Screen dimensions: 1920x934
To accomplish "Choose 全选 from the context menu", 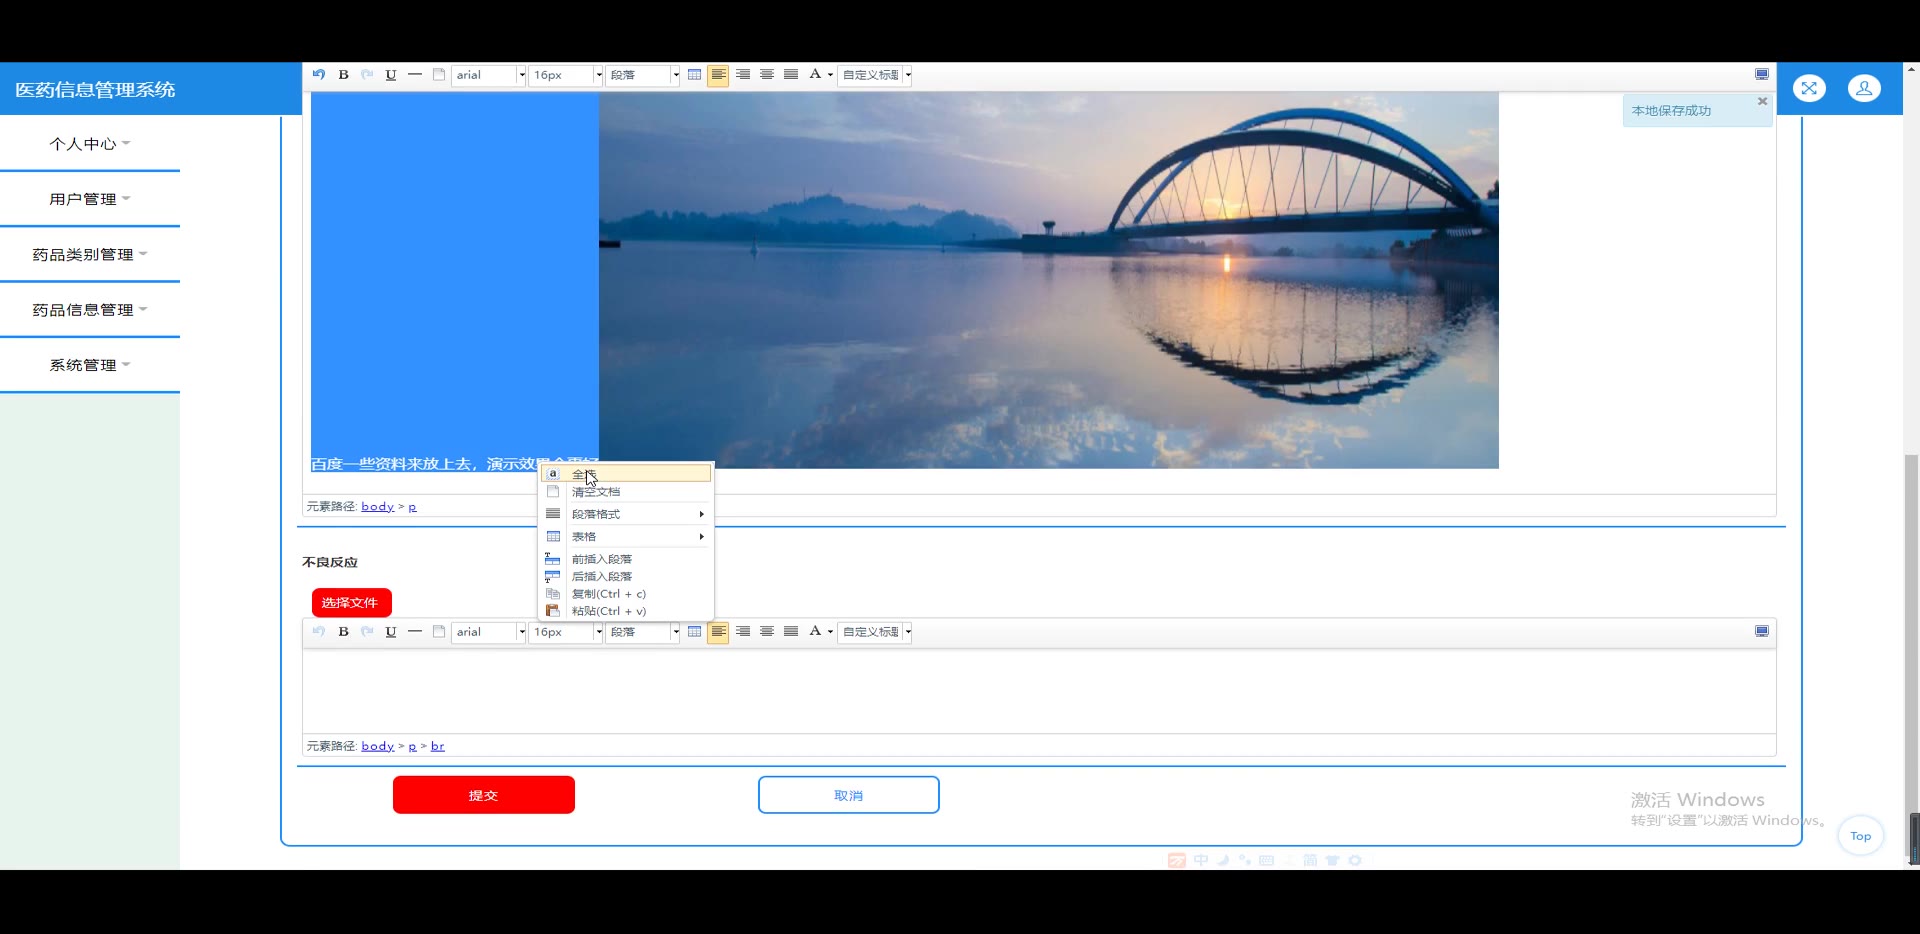I will coord(626,474).
